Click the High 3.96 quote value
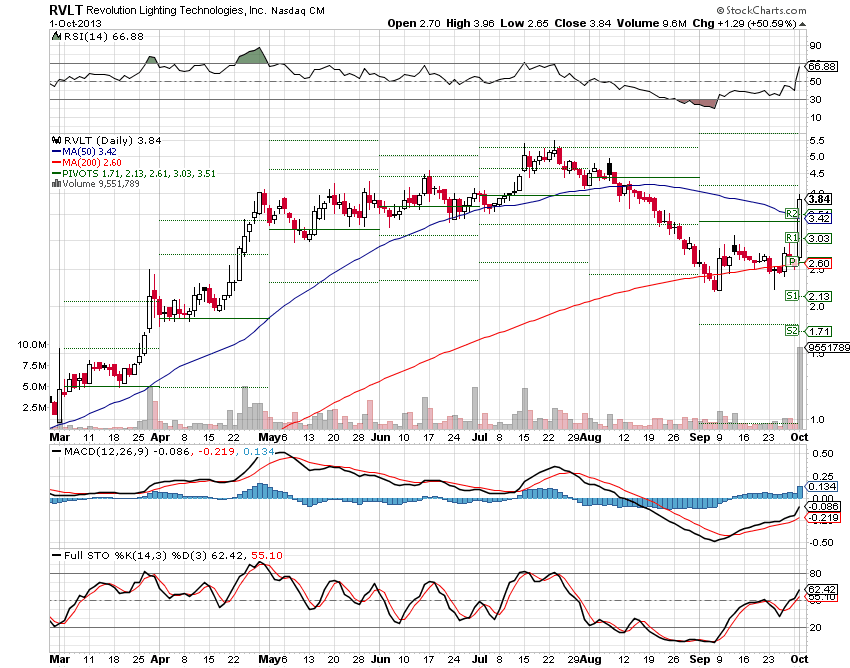850x668 pixels. [470, 23]
